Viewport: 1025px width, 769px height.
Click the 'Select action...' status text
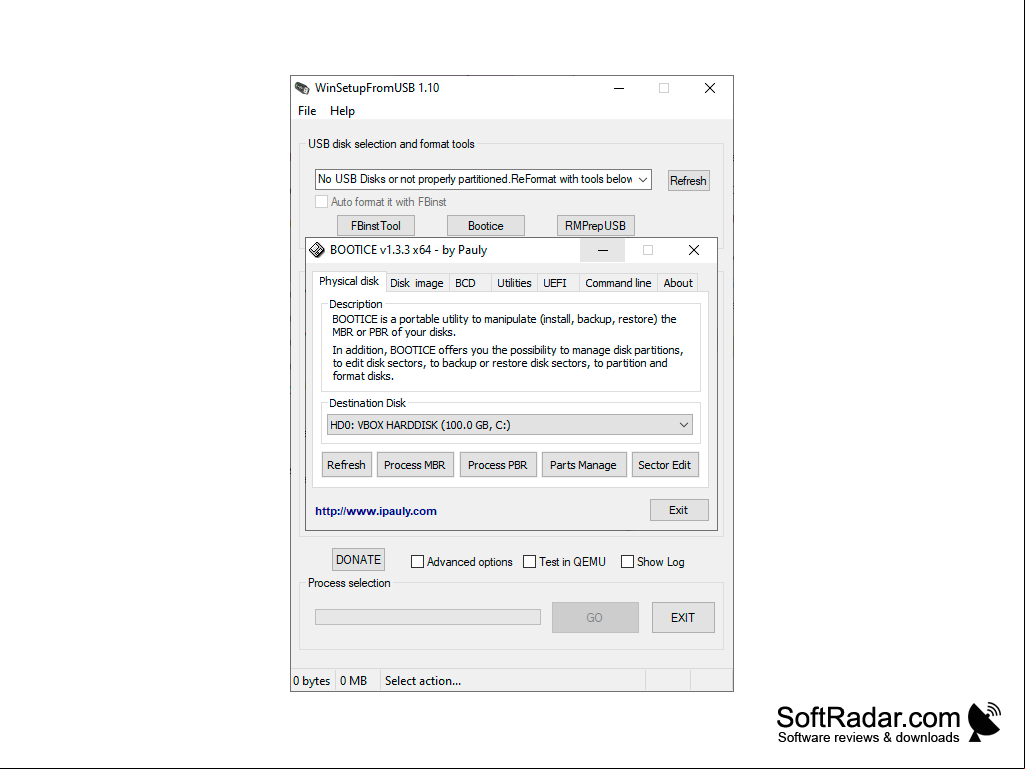click(423, 681)
